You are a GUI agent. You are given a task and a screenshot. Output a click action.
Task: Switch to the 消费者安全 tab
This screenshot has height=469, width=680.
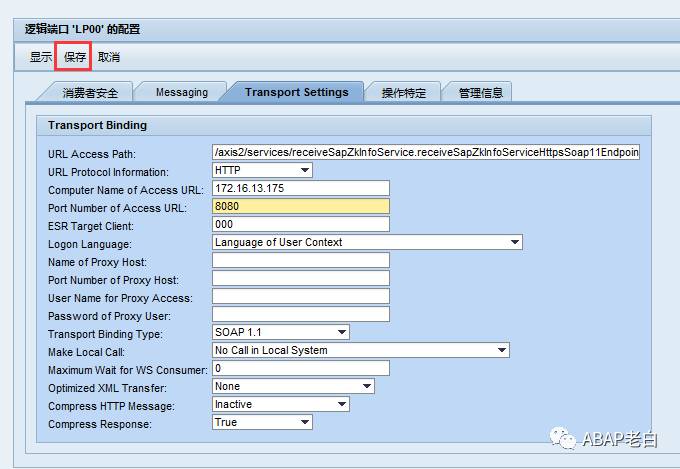pos(90,92)
